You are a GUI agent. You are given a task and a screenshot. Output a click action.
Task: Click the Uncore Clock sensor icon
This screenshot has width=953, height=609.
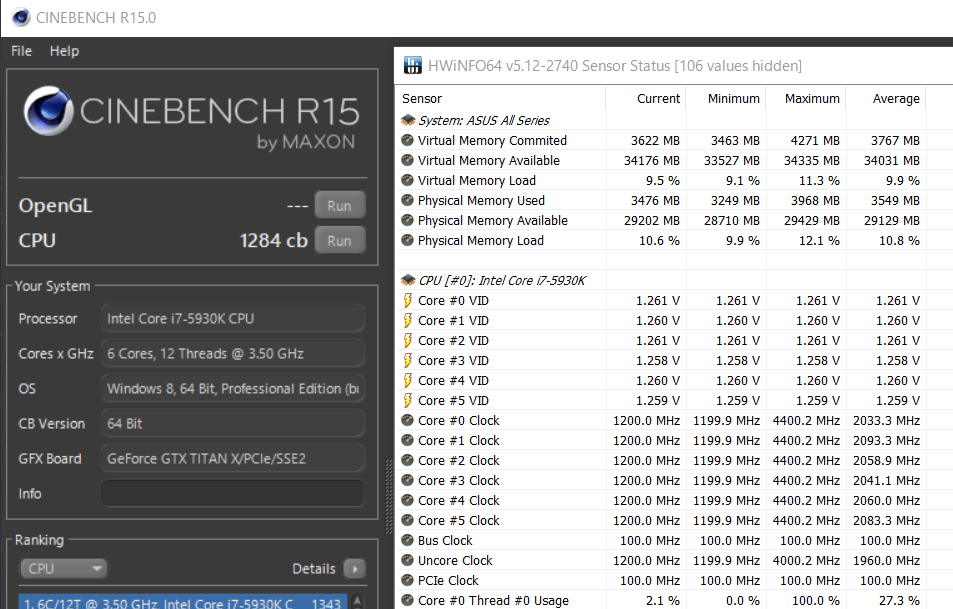(x=407, y=560)
